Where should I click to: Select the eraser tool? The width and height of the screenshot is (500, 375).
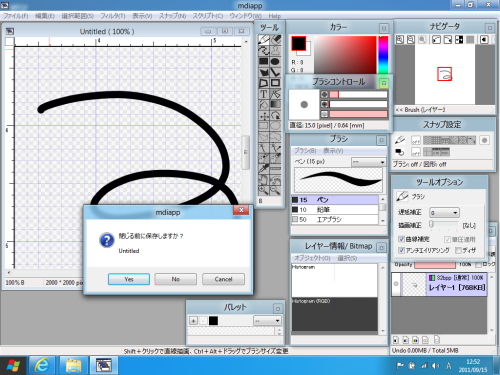click(x=275, y=39)
